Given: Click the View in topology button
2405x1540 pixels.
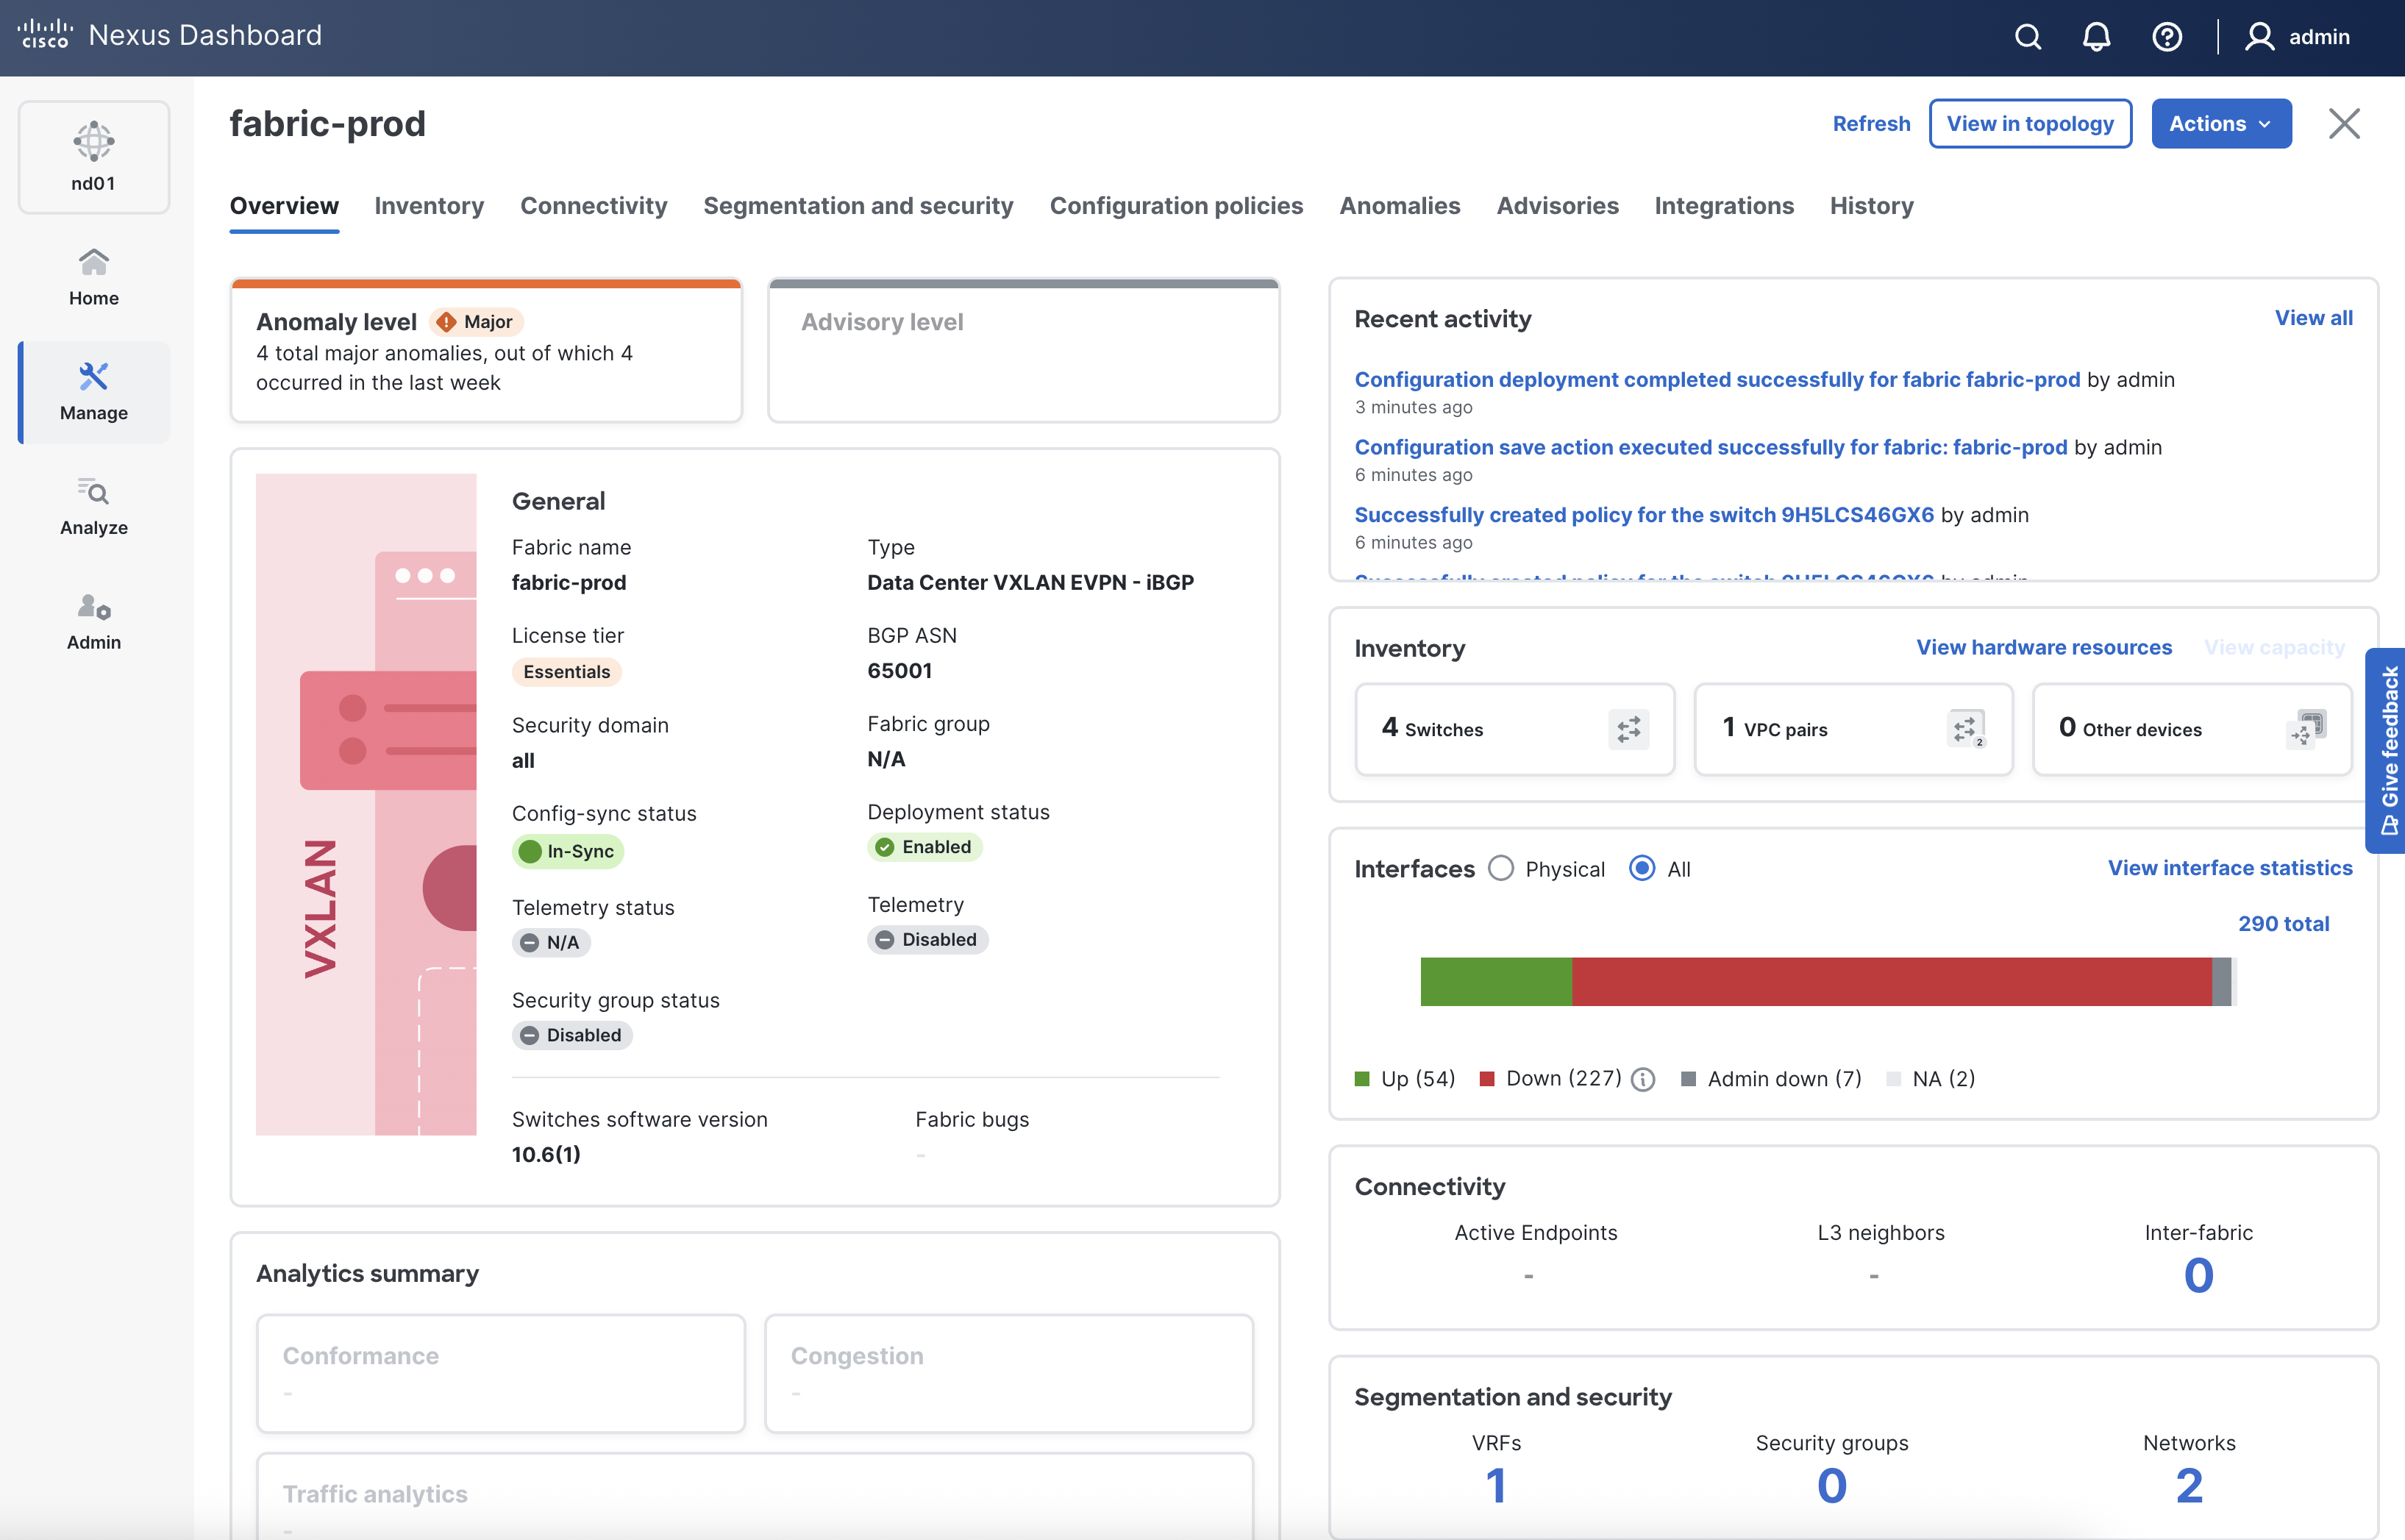Looking at the screenshot, I should point(2029,124).
